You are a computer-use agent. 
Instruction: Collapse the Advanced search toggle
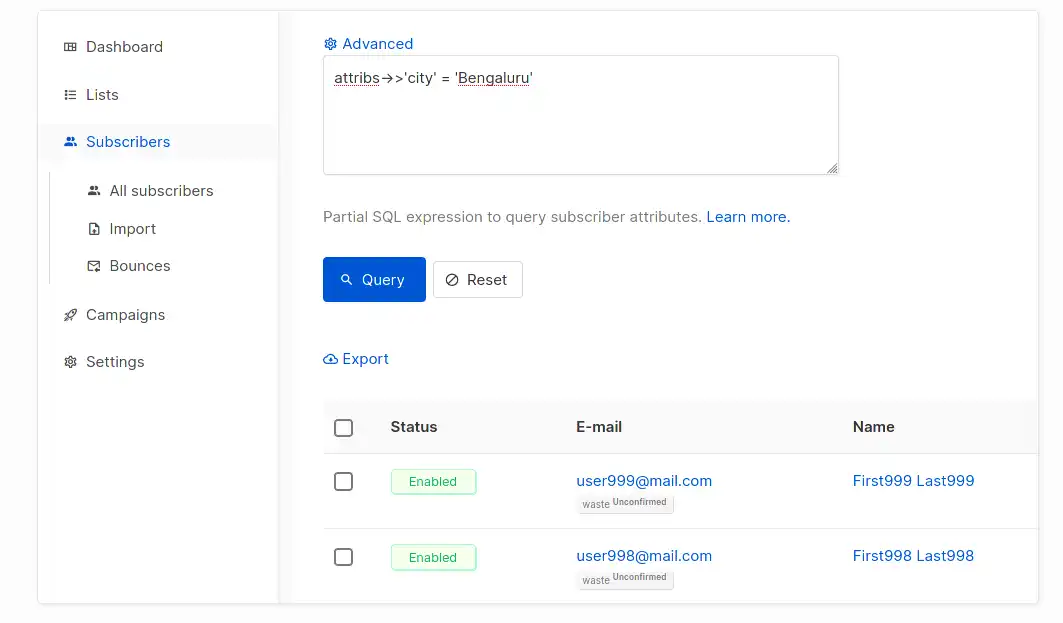pyautogui.click(x=368, y=44)
